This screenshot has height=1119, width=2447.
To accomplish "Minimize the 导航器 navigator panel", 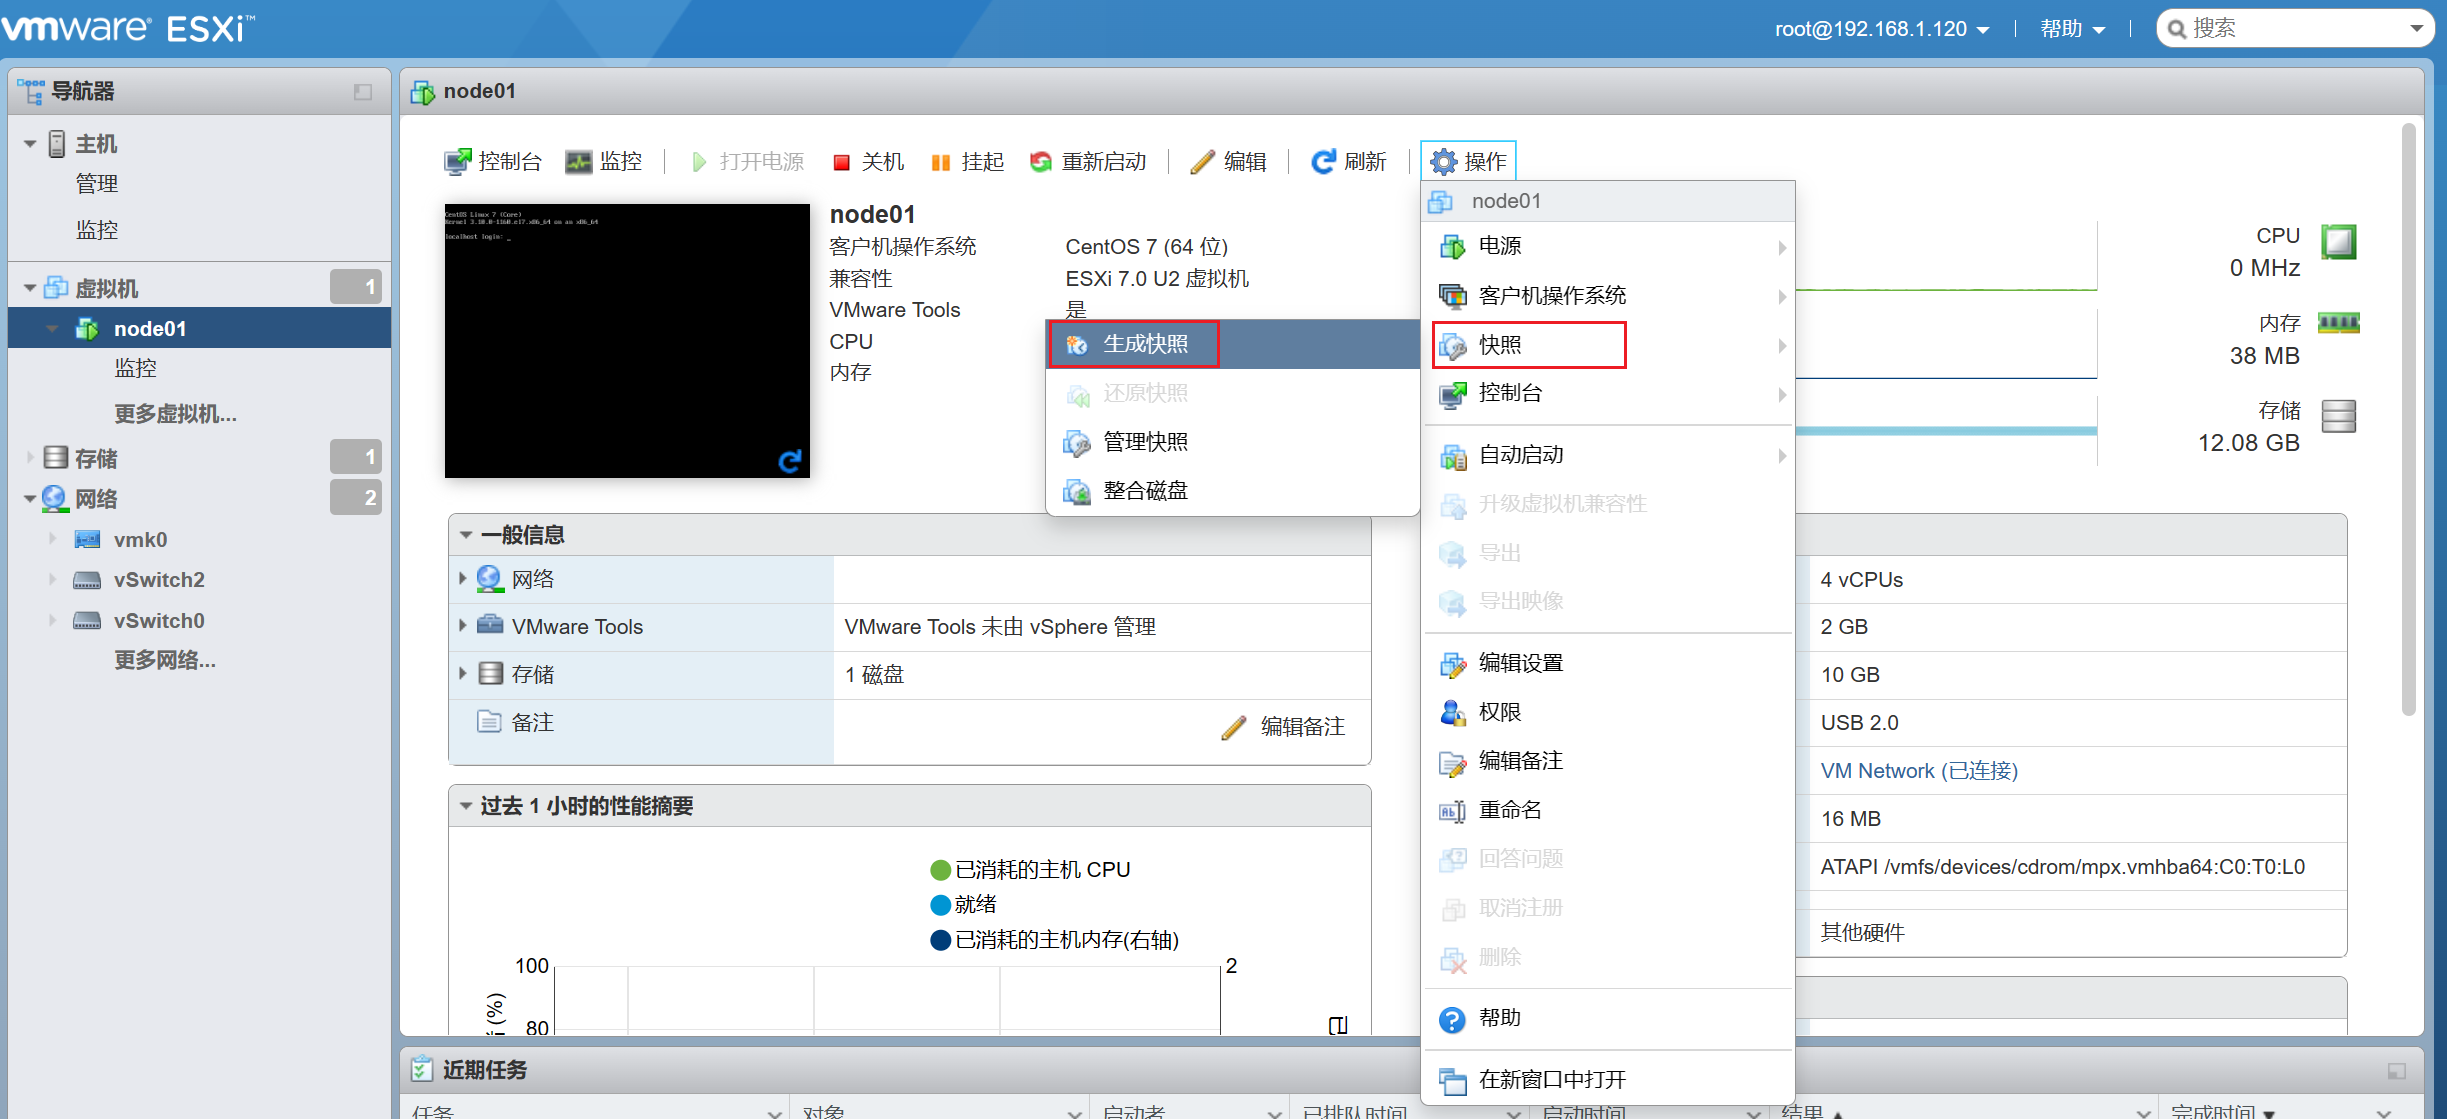I will pos(363,92).
